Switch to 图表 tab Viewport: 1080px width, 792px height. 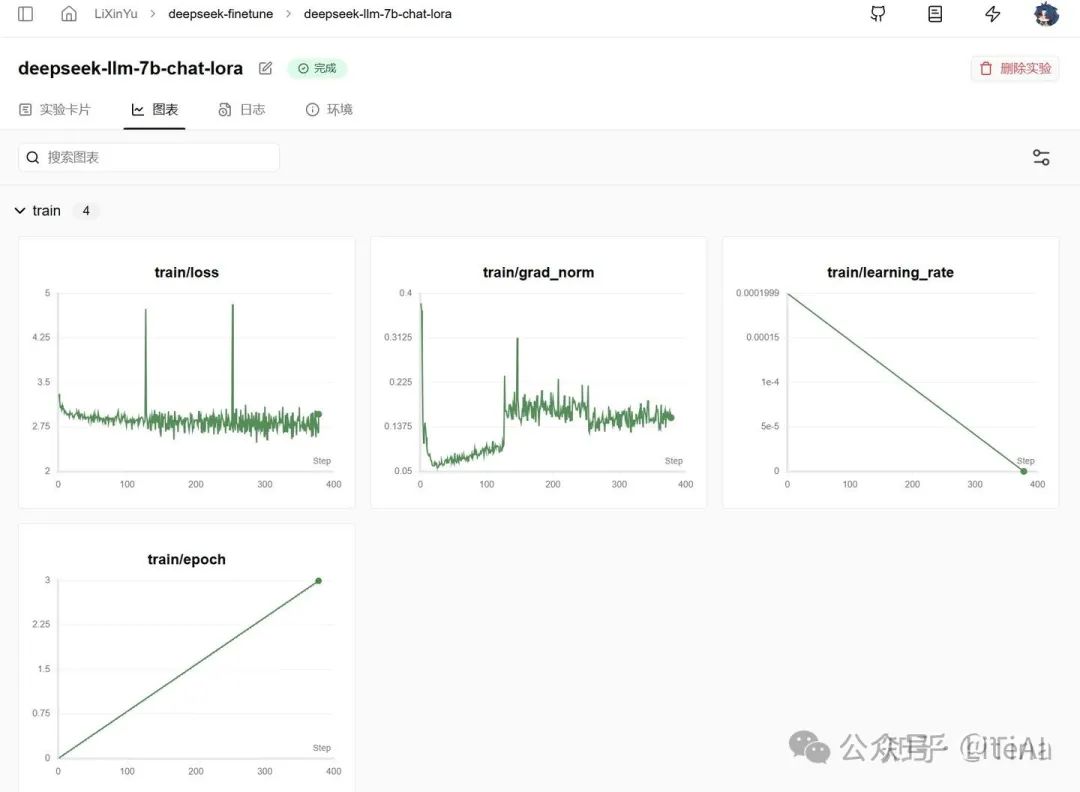pyautogui.click(x=155, y=110)
